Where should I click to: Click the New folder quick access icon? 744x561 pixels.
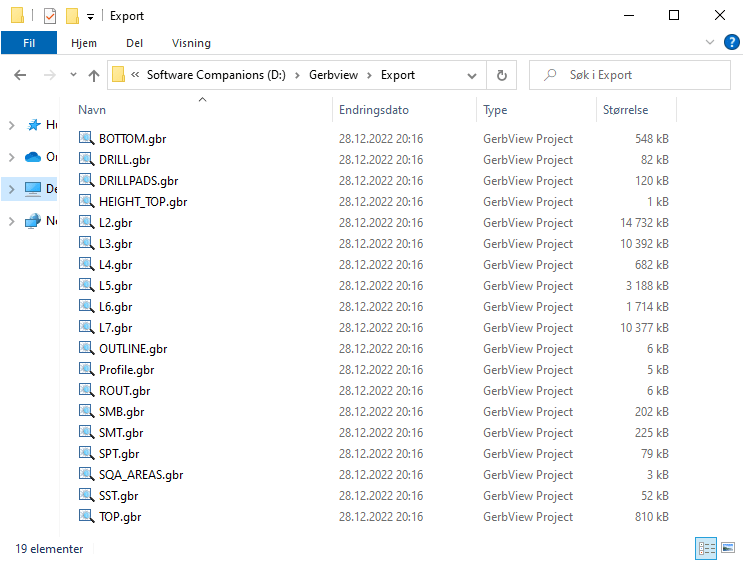click(72, 16)
